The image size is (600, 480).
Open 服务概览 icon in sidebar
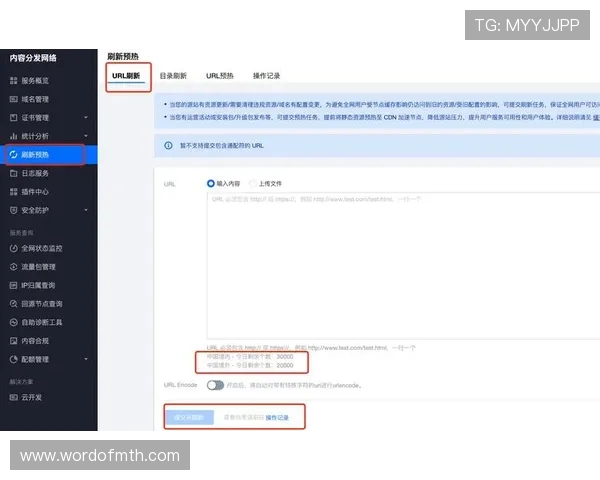[13, 81]
